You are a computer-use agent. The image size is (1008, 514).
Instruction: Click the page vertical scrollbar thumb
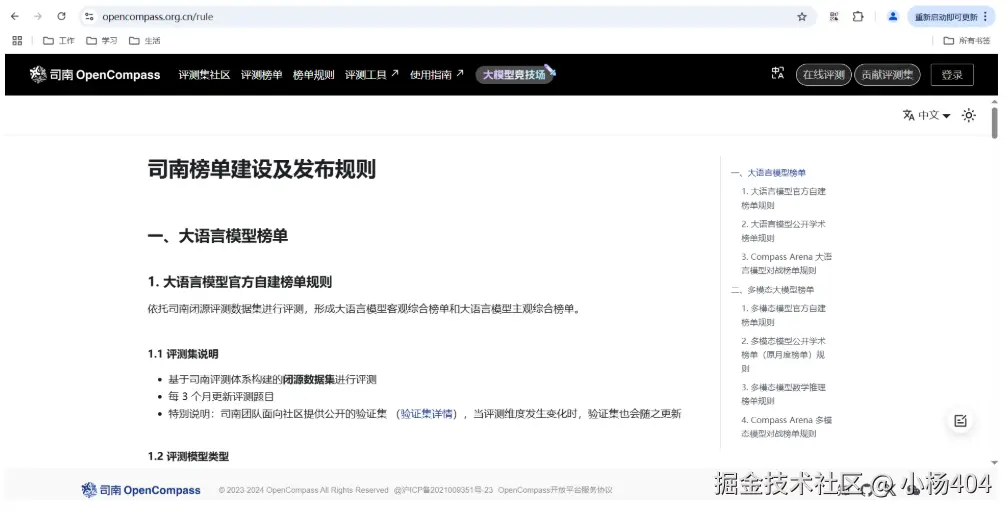[994, 122]
